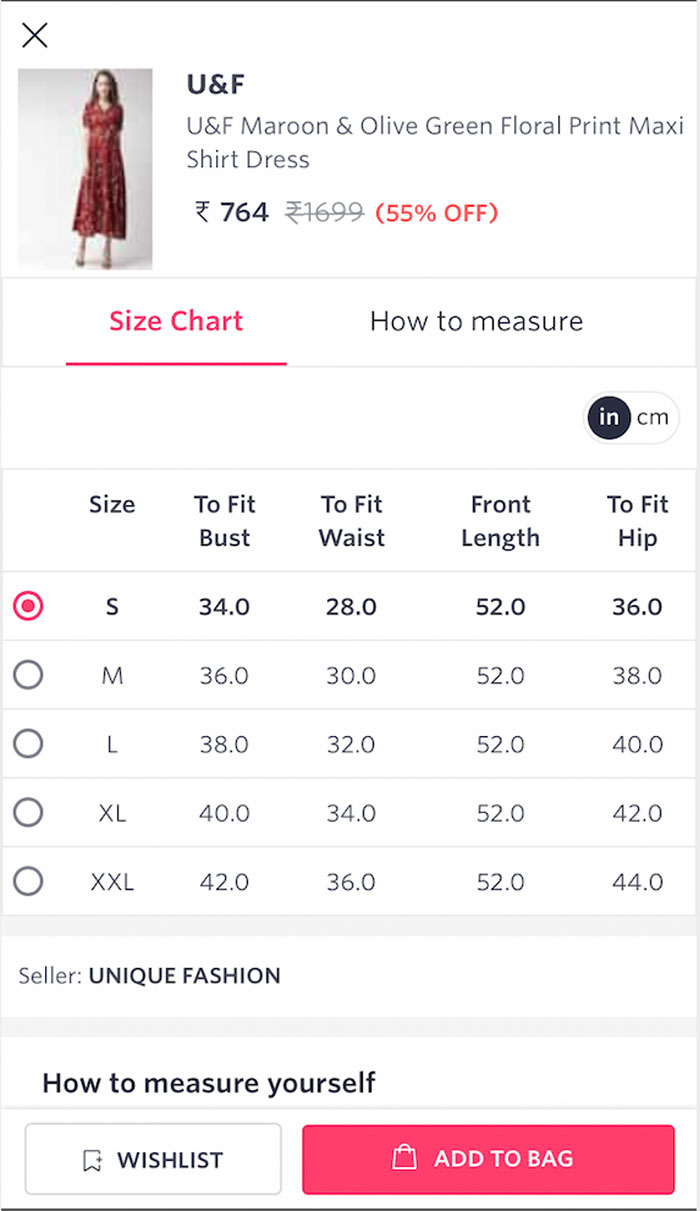Switch units to cm
Image resolution: width=700 pixels, height=1211 pixels.
652,417
